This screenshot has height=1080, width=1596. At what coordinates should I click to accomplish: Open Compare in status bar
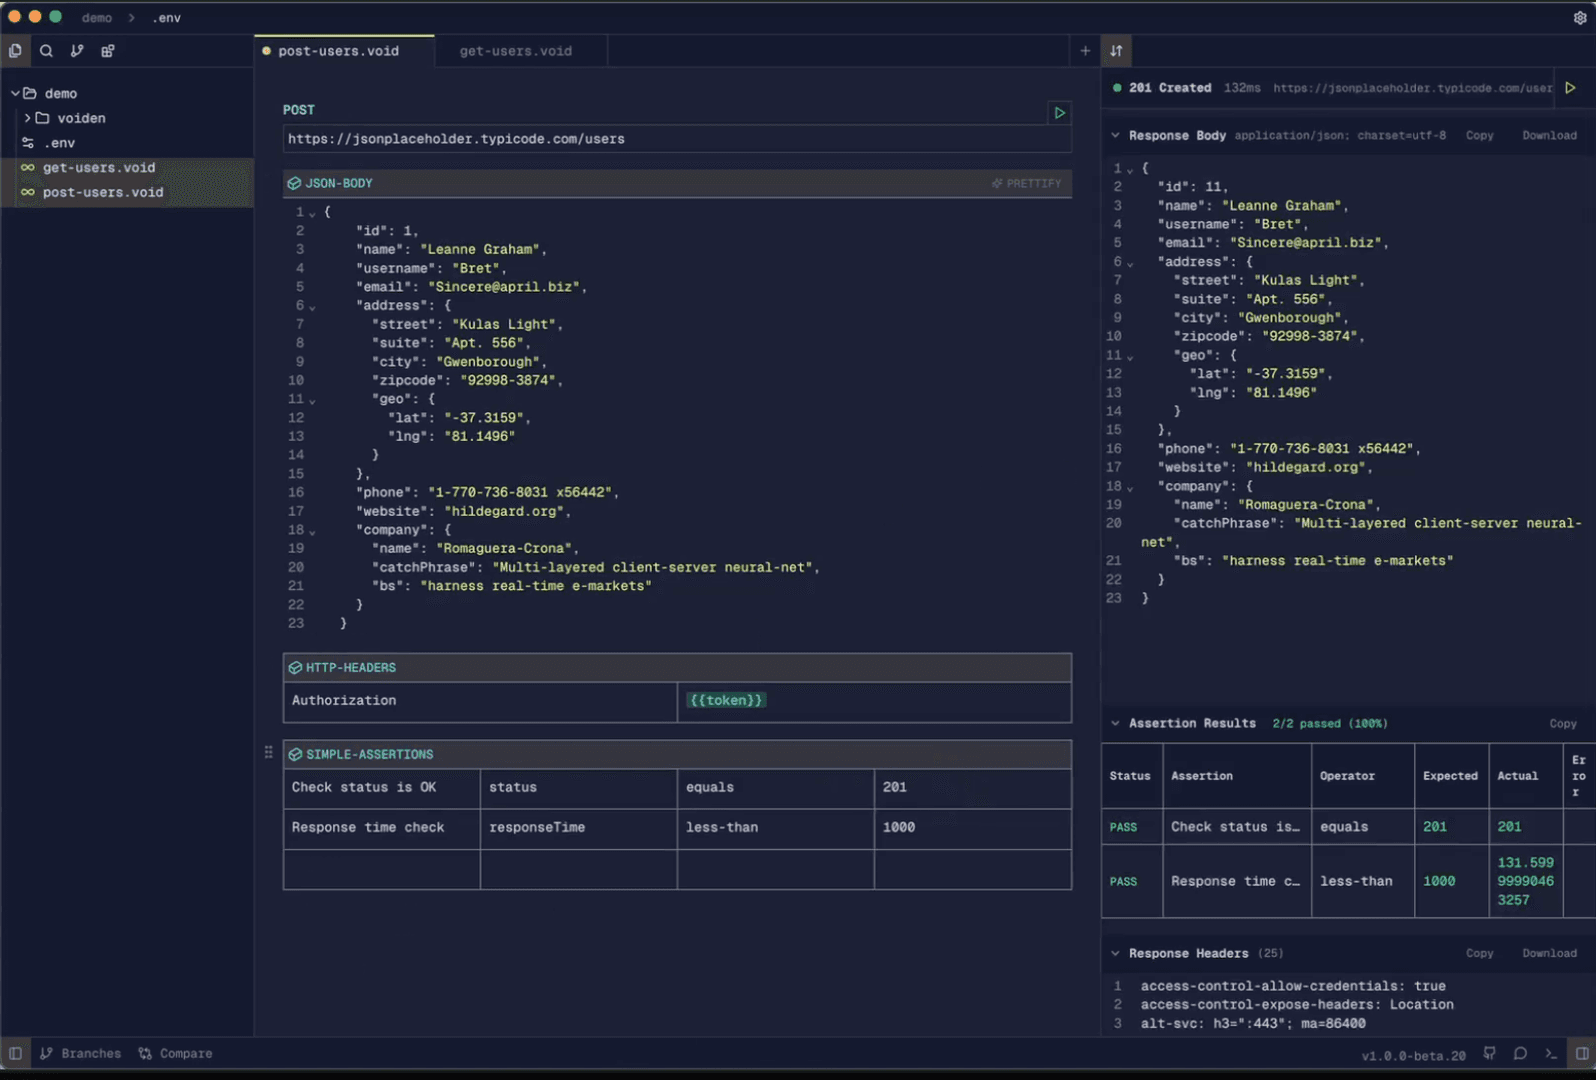click(175, 1053)
